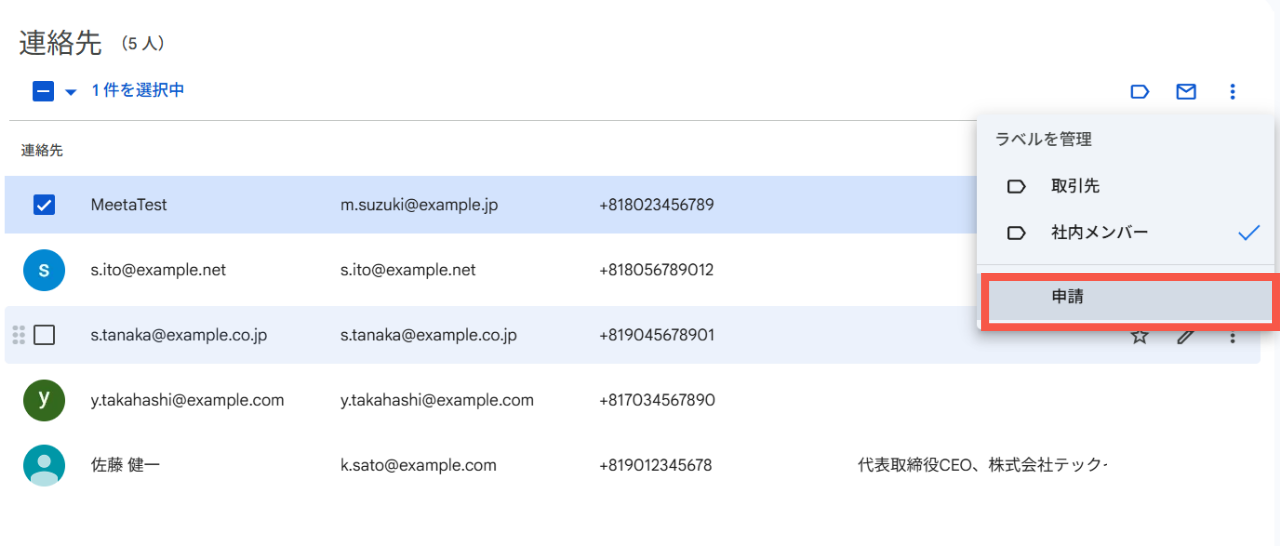Click the y.takahashi avatar icon
The image size is (1280, 547).
pos(44,400)
